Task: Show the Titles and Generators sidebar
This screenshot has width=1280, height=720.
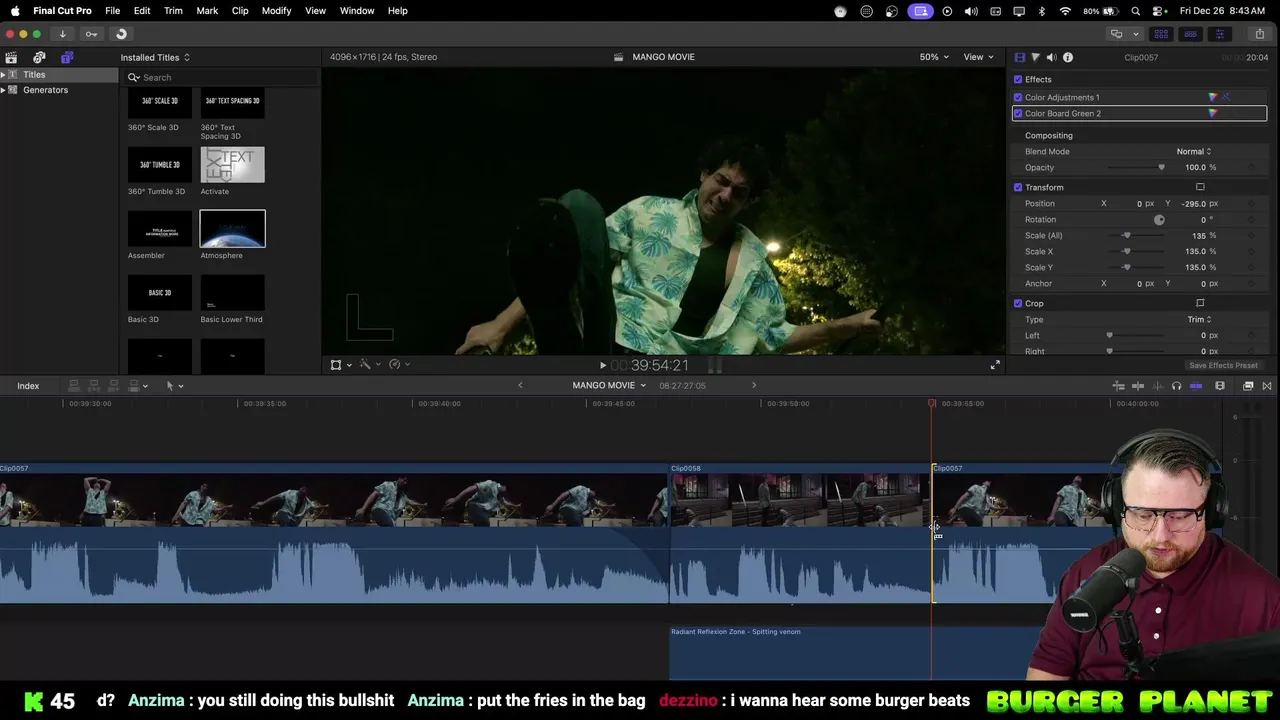Action: [x=67, y=57]
